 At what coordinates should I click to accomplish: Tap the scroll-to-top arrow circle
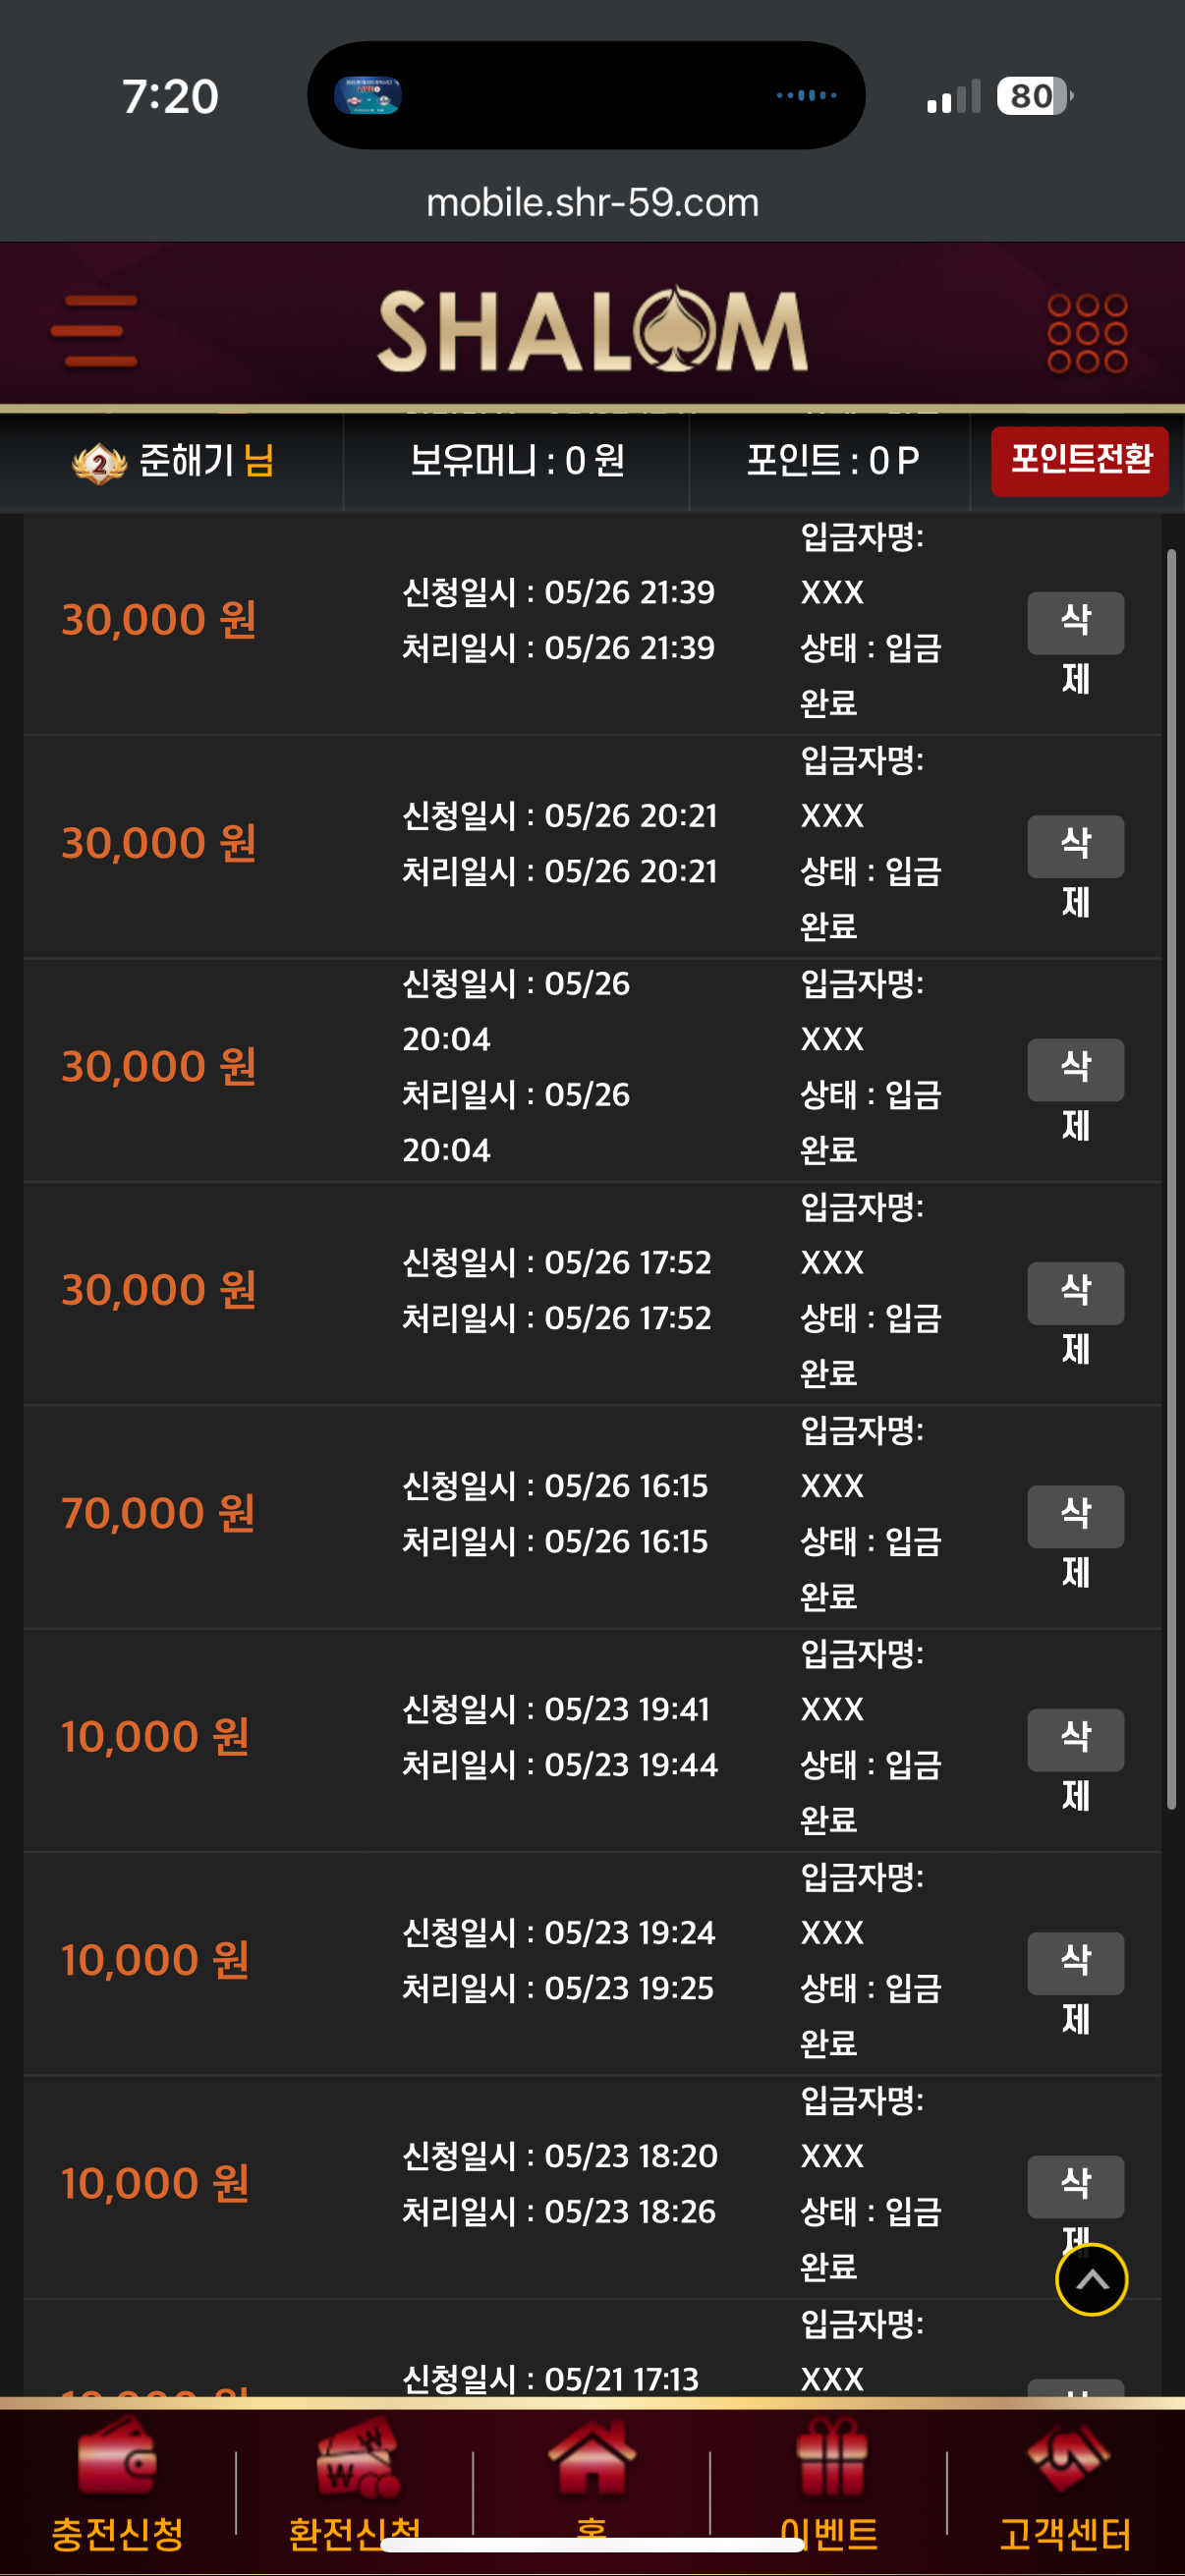(1091, 2279)
